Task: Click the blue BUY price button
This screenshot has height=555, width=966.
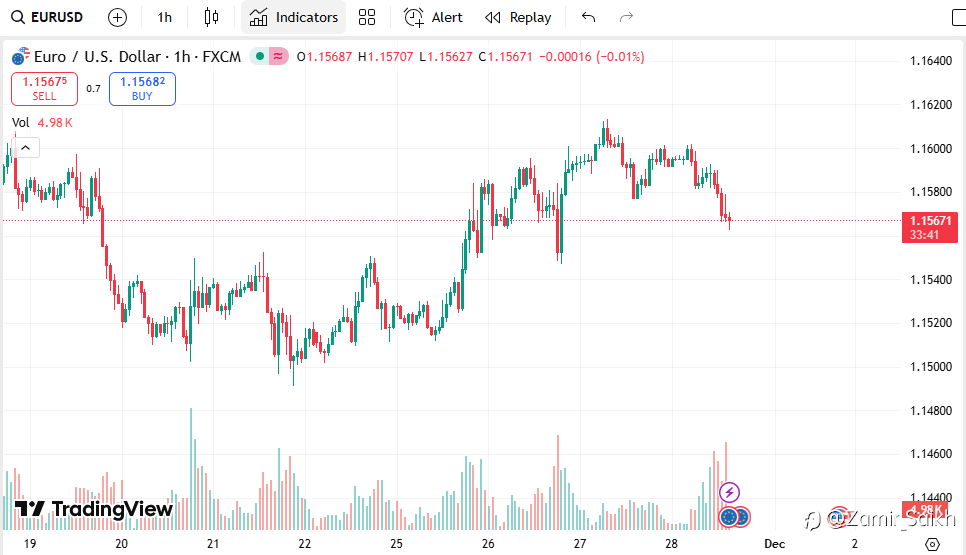Action: (142, 89)
